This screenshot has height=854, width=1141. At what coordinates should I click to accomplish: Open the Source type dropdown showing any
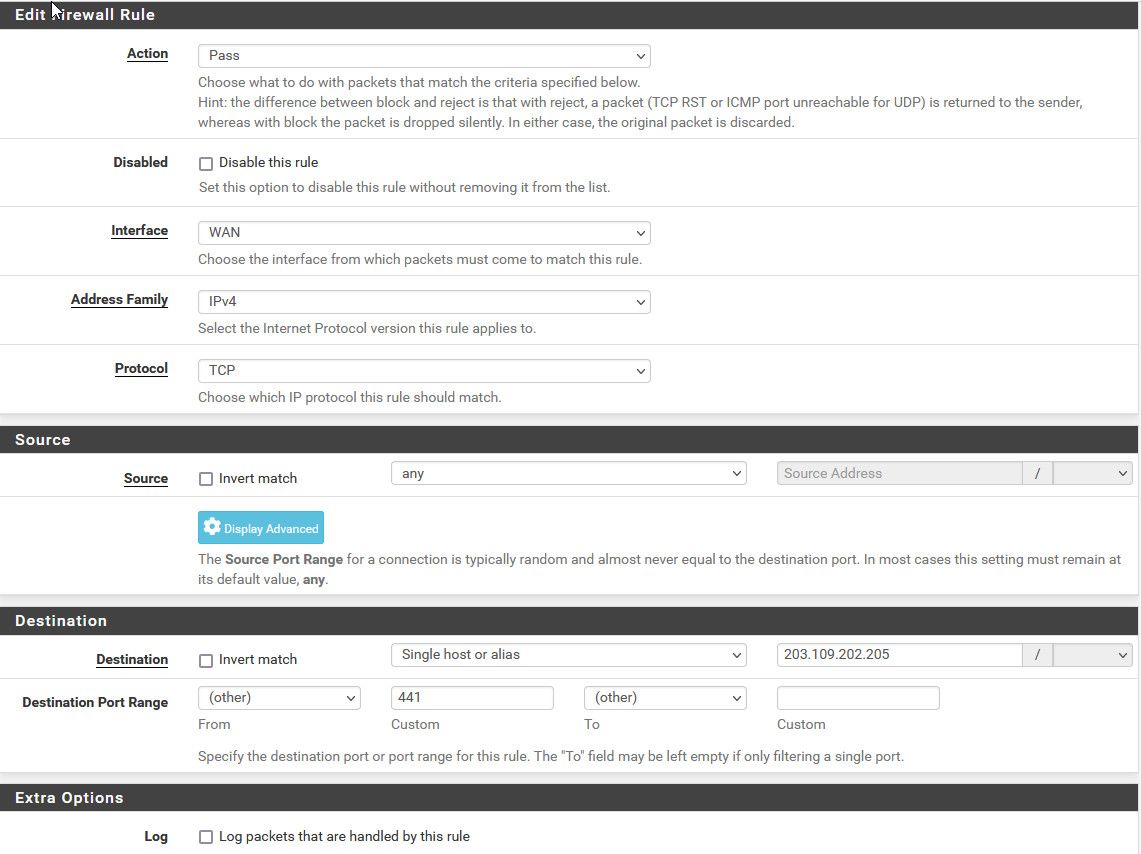pos(568,474)
